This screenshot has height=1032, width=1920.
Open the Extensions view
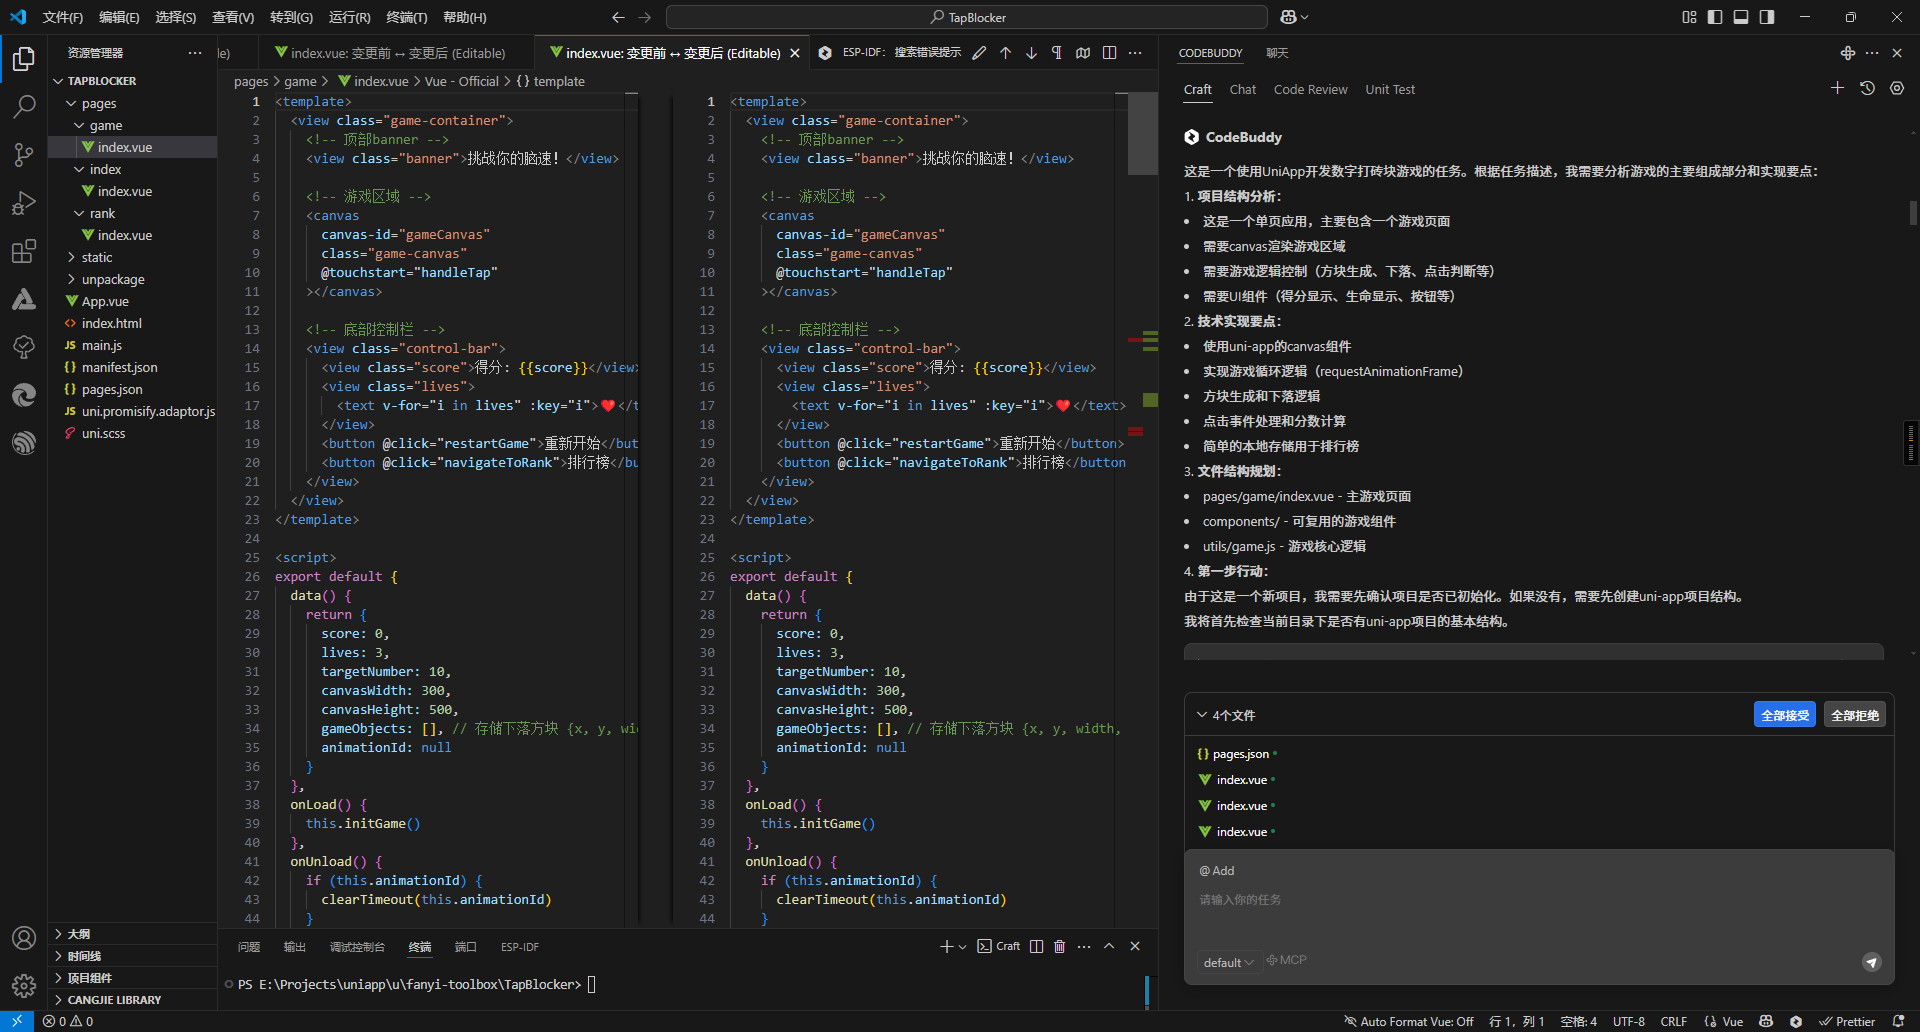click(24, 251)
